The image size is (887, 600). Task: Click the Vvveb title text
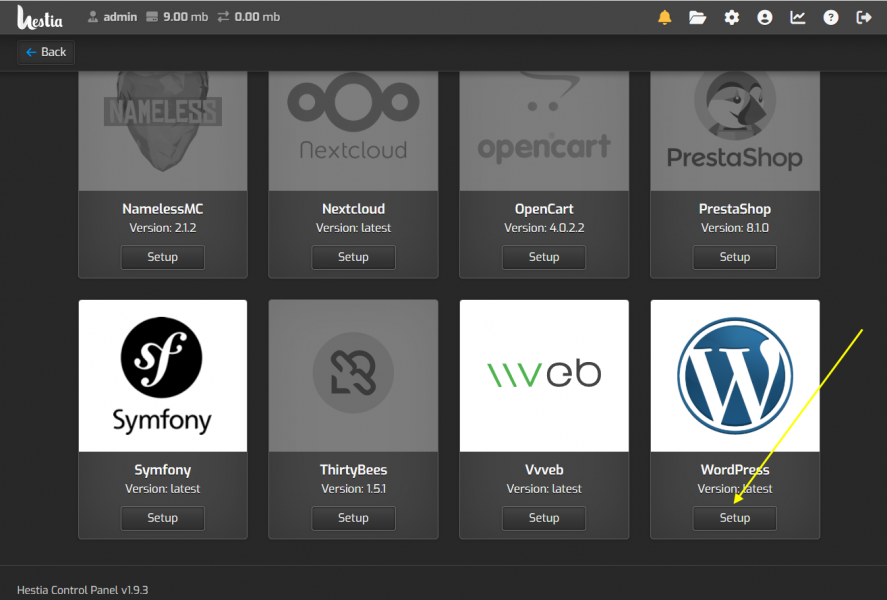click(x=544, y=470)
